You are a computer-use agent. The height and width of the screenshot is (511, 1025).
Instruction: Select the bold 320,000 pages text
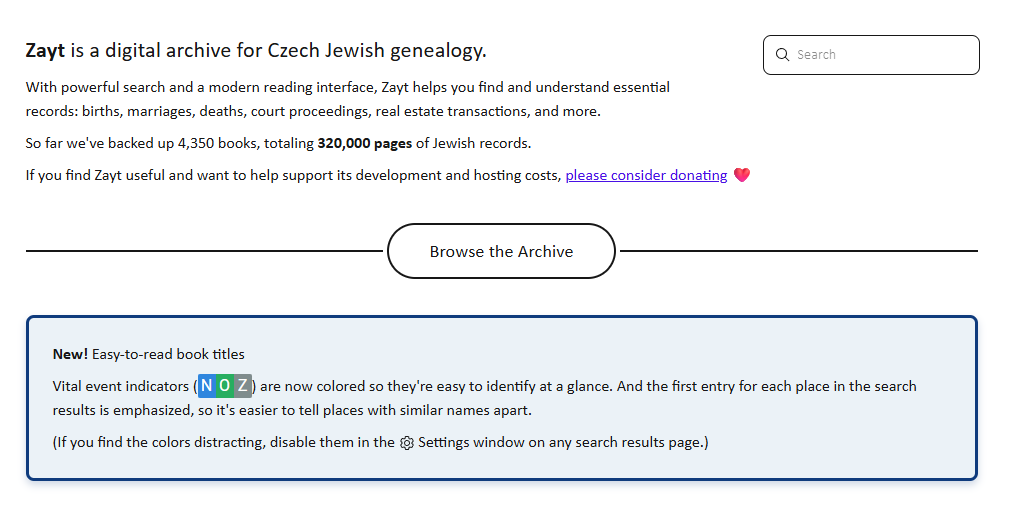click(365, 143)
